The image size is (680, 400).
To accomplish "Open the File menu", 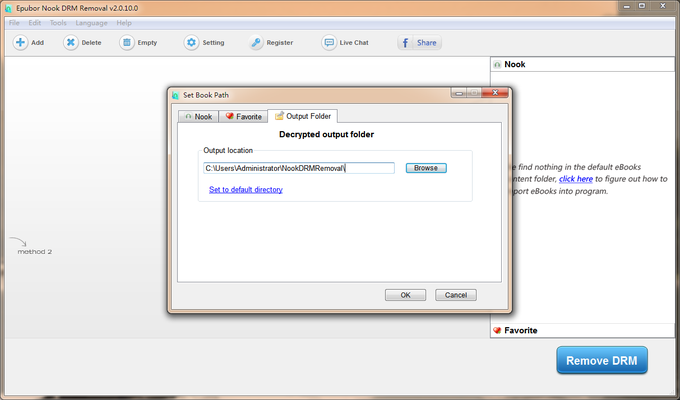I will tap(14, 23).
